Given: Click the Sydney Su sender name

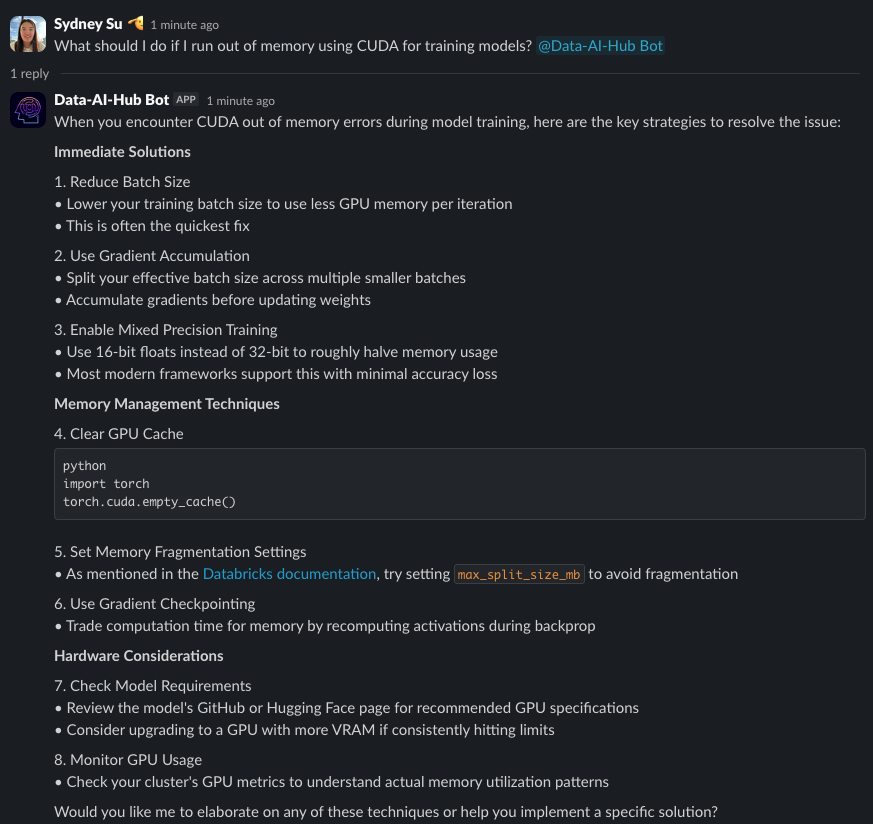Looking at the screenshot, I should click(88, 24).
